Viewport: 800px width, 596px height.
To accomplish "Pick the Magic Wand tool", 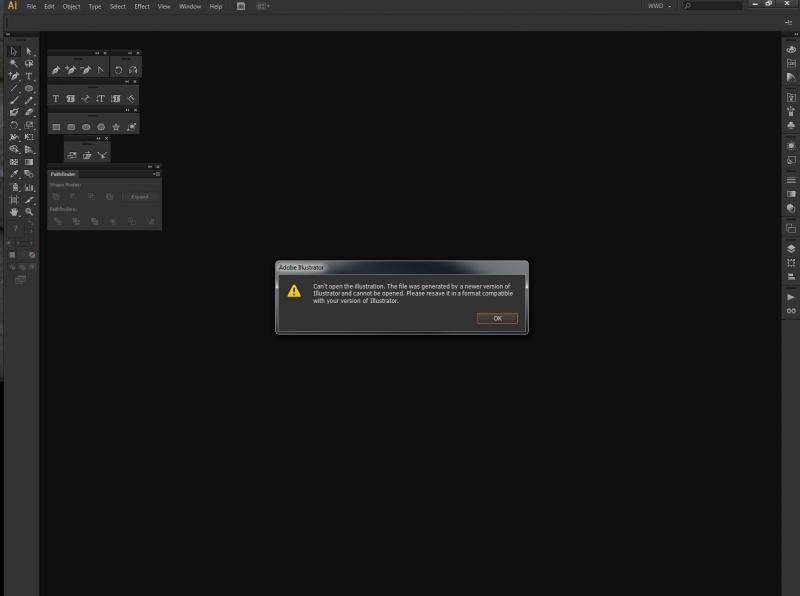I will pyautogui.click(x=13, y=64).
